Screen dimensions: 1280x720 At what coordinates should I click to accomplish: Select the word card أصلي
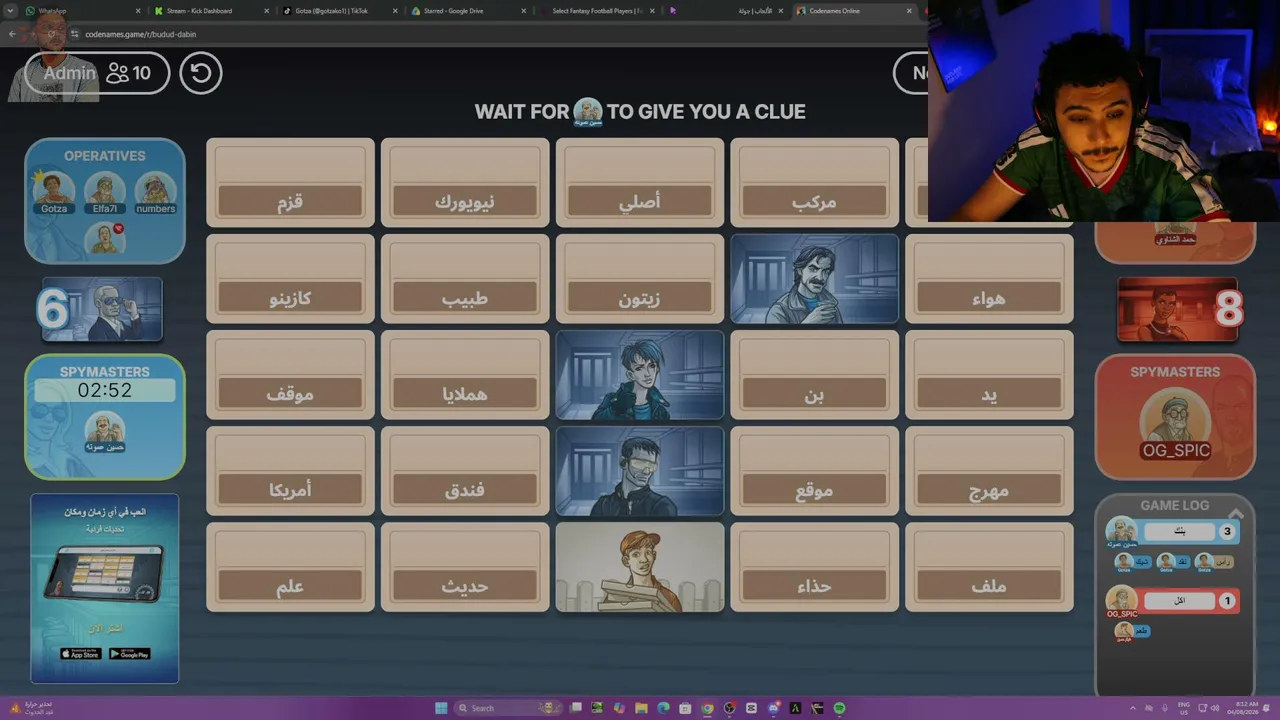(x=640, y=183)
